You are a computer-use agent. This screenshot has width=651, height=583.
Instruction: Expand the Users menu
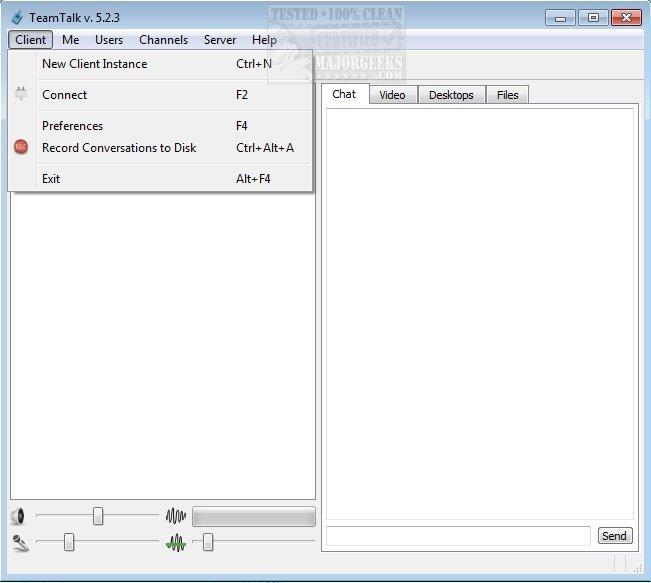pos(109,40)
